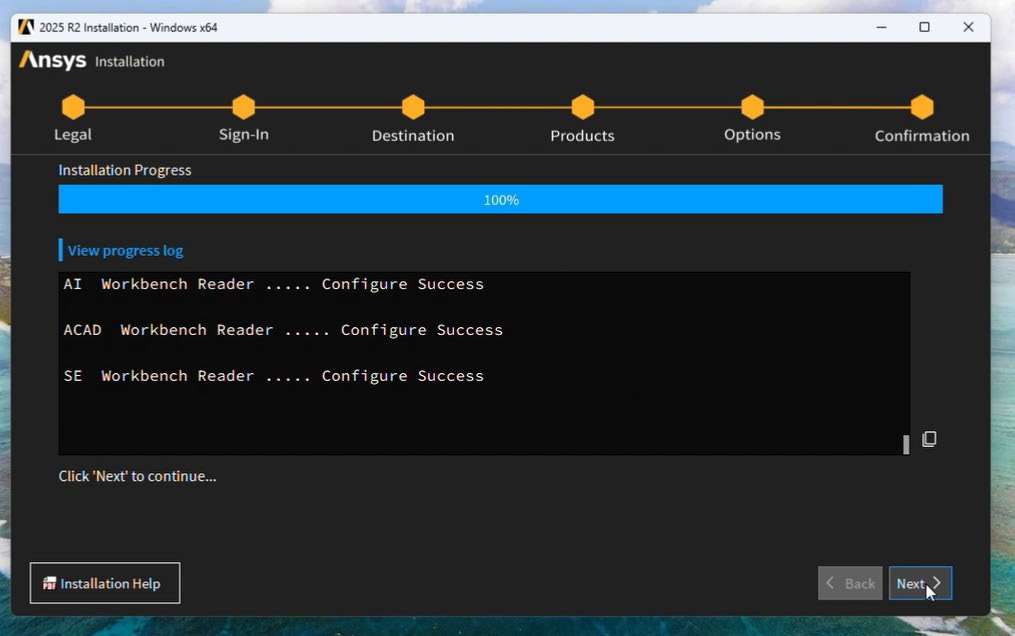Click the Confirmation step hexagon
This screenshot has height=636, width=1015.
pyautogui.click(x=922, y=107)
